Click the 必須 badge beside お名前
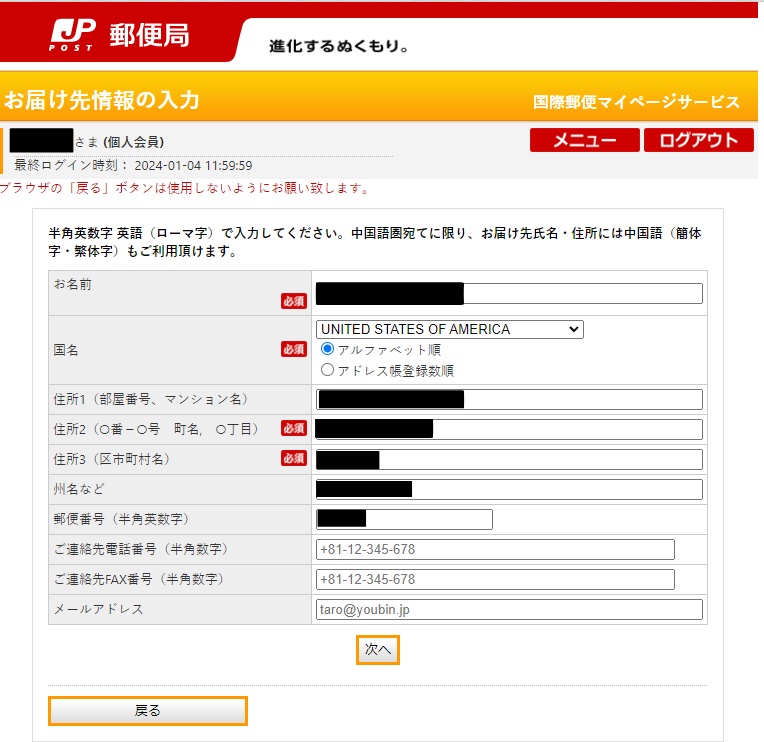 (293, 301)
